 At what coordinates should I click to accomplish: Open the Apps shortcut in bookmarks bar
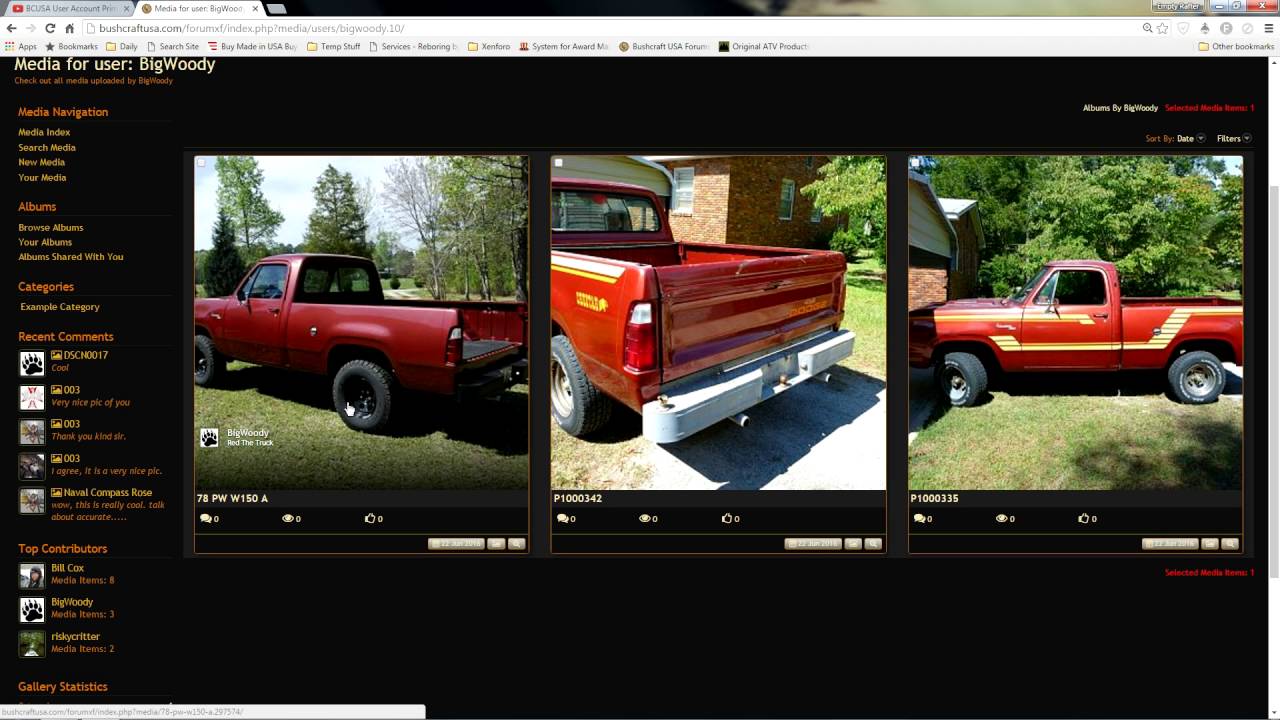[x=21, y=46]
